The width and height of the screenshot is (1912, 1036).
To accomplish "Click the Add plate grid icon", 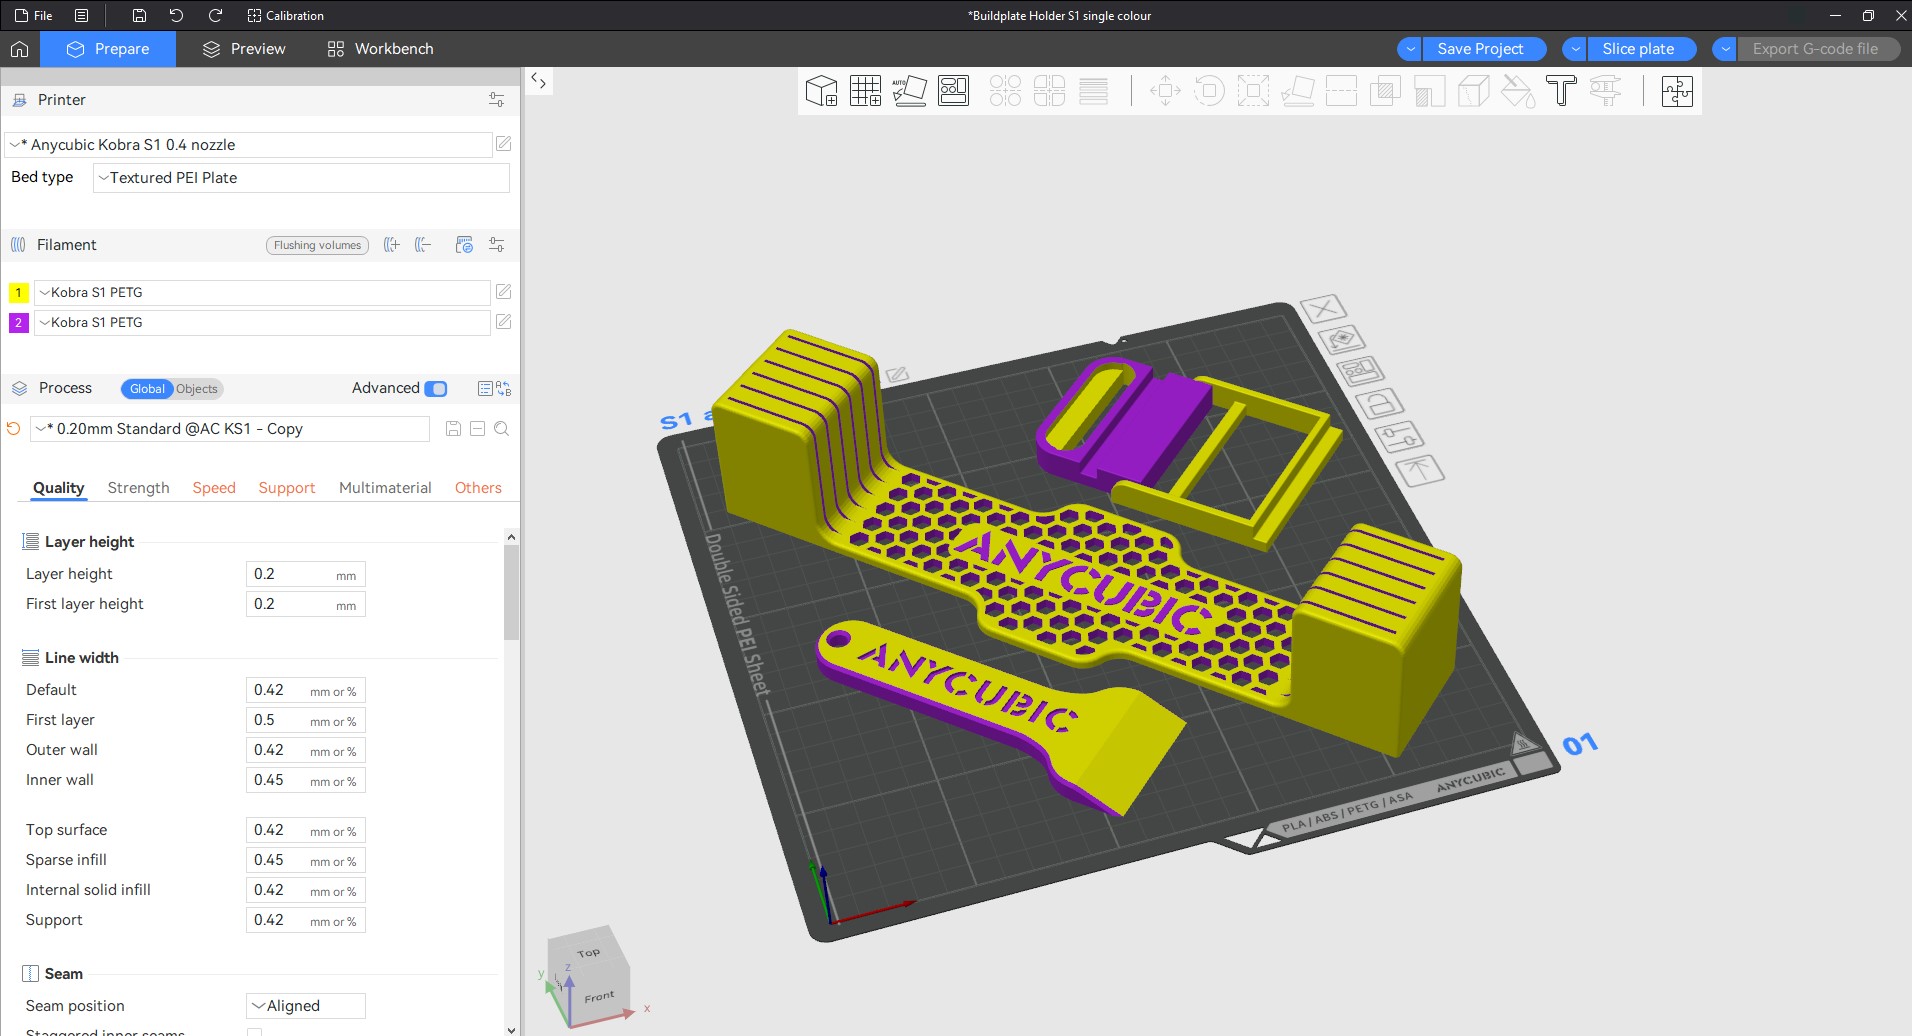I will [x=865, y=91].
